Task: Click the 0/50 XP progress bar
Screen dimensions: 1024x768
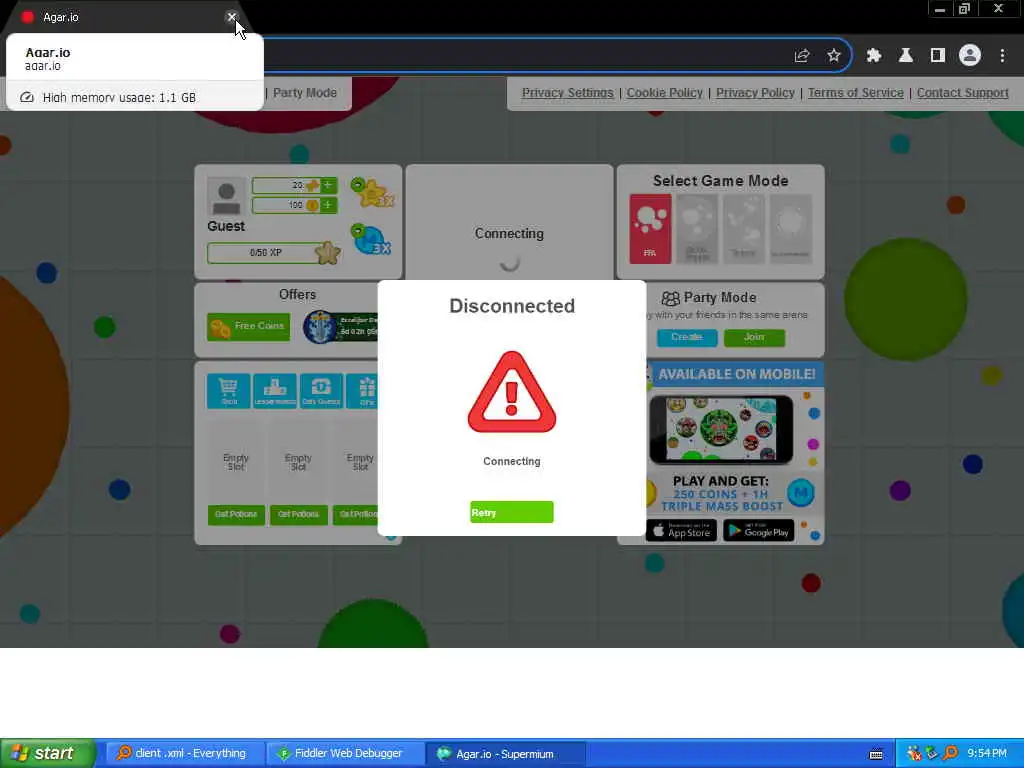Action: [264, 253]
